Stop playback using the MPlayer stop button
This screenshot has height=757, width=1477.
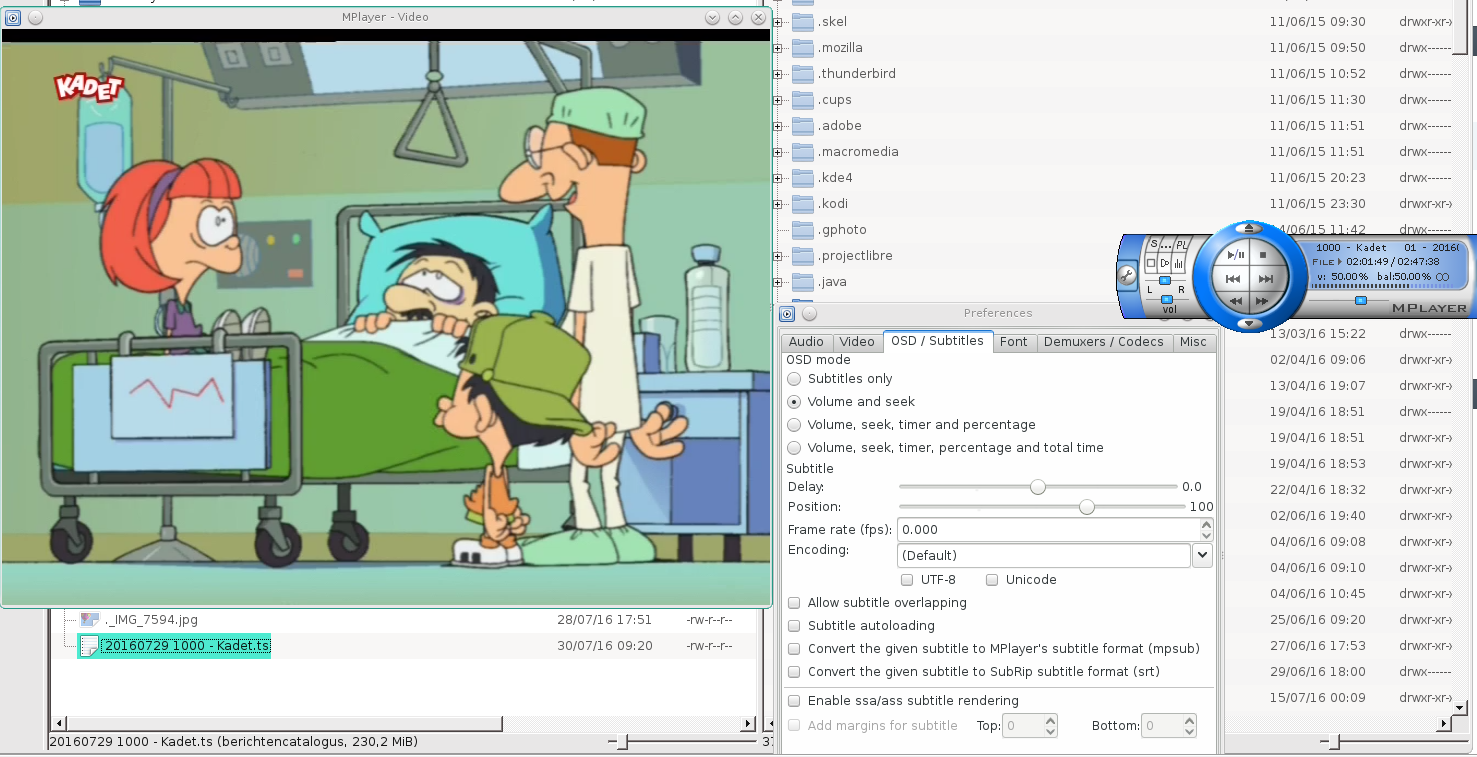(1263, 255)
